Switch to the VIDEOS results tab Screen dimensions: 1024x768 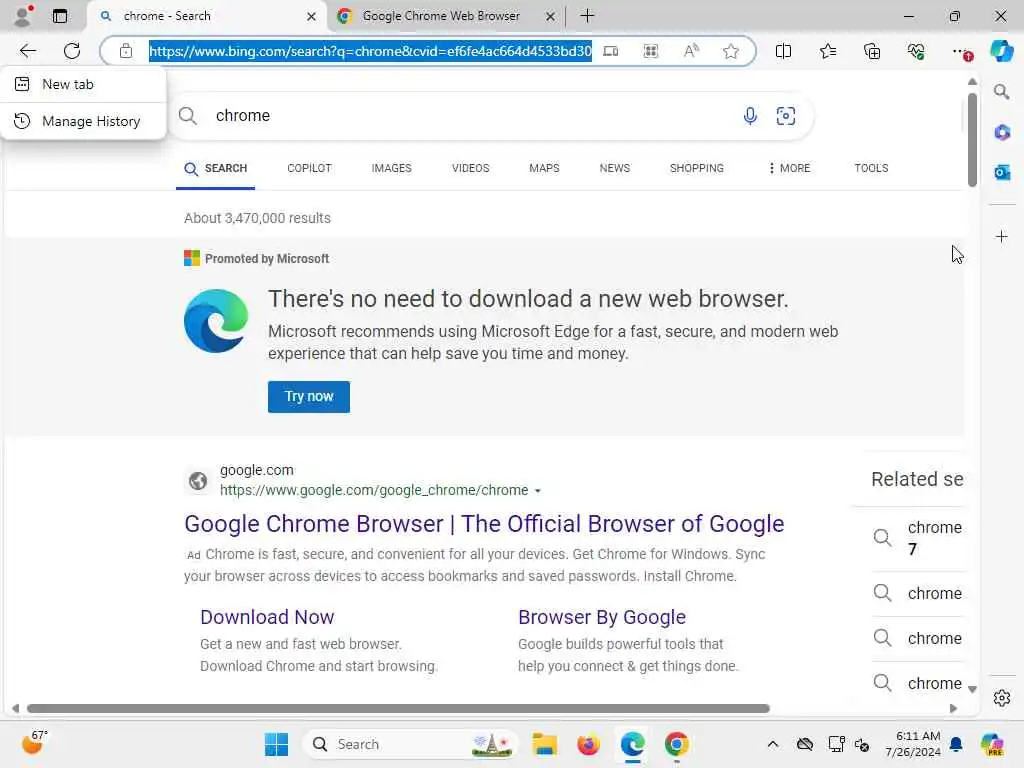[x=470, y=168]
